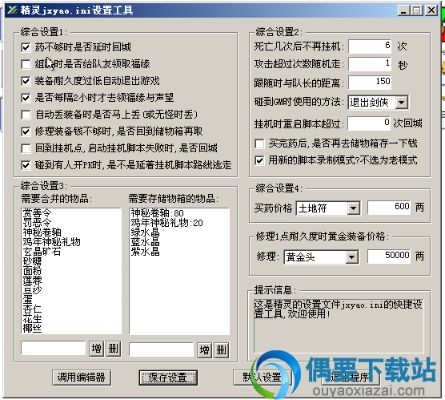This screenshot has height=400, width=445.
Task: Toggle 是否每隔2小时才去领福缘与声望
Action: click(26, 98)
